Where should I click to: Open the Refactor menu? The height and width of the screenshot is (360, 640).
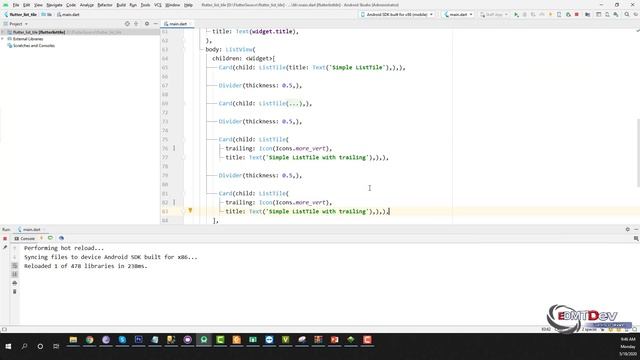[x=105, y=5]
